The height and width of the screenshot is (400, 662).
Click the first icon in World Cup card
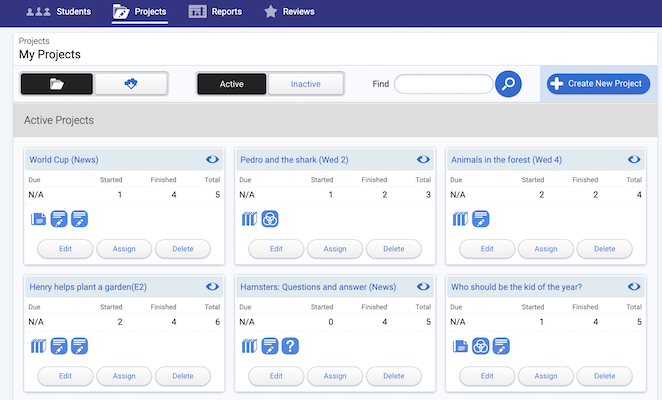coord(39,219)
